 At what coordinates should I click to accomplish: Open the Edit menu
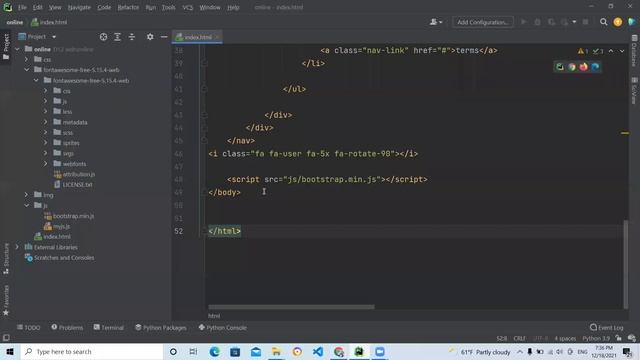click(38, 7)
